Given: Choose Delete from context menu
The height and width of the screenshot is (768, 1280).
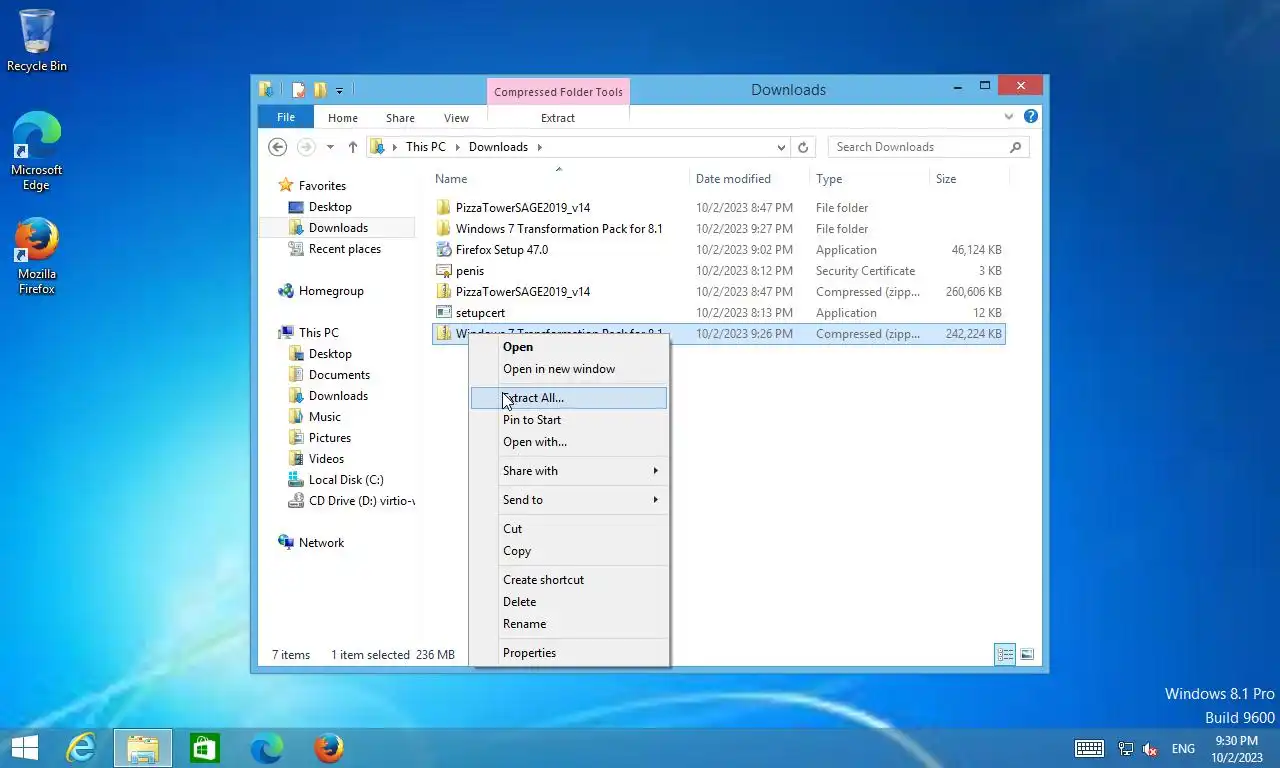Looking at the screenshot, I should coord(569,602).
